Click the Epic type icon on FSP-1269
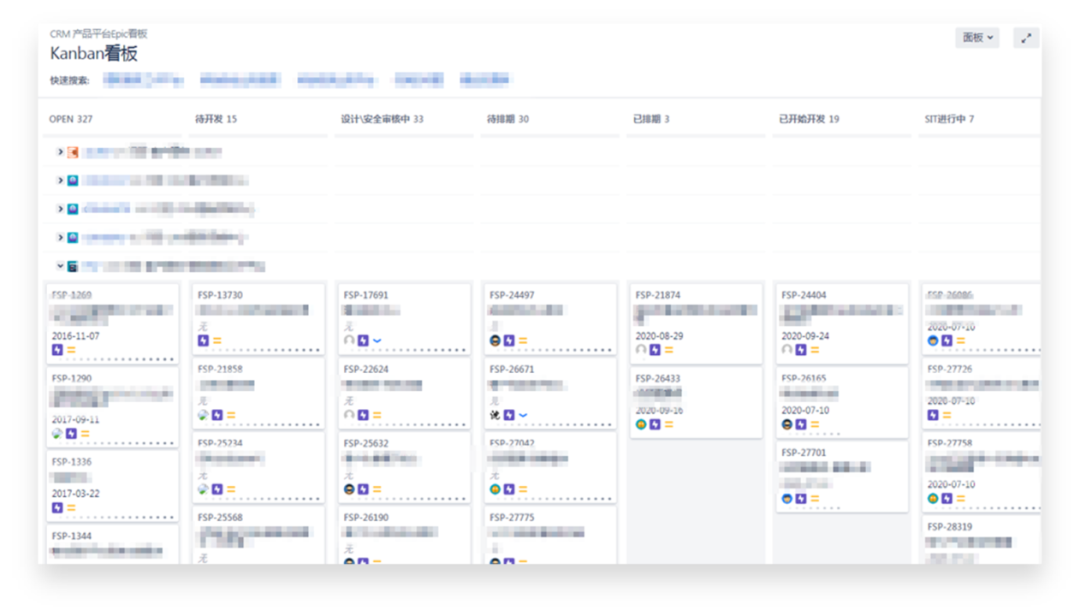The width and height of the screenshot is (1080, 616). 57,350
